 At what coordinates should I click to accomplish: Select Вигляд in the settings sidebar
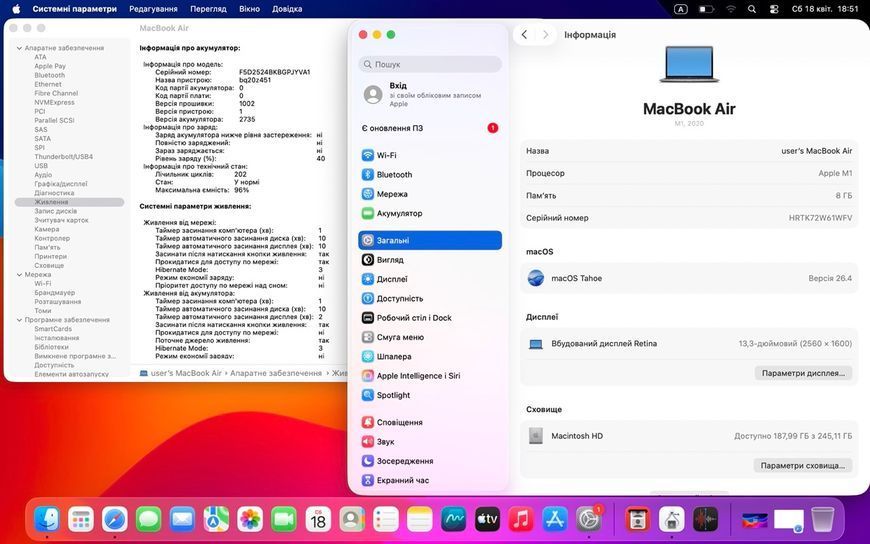pyautogui.click(x=429, y=260)
